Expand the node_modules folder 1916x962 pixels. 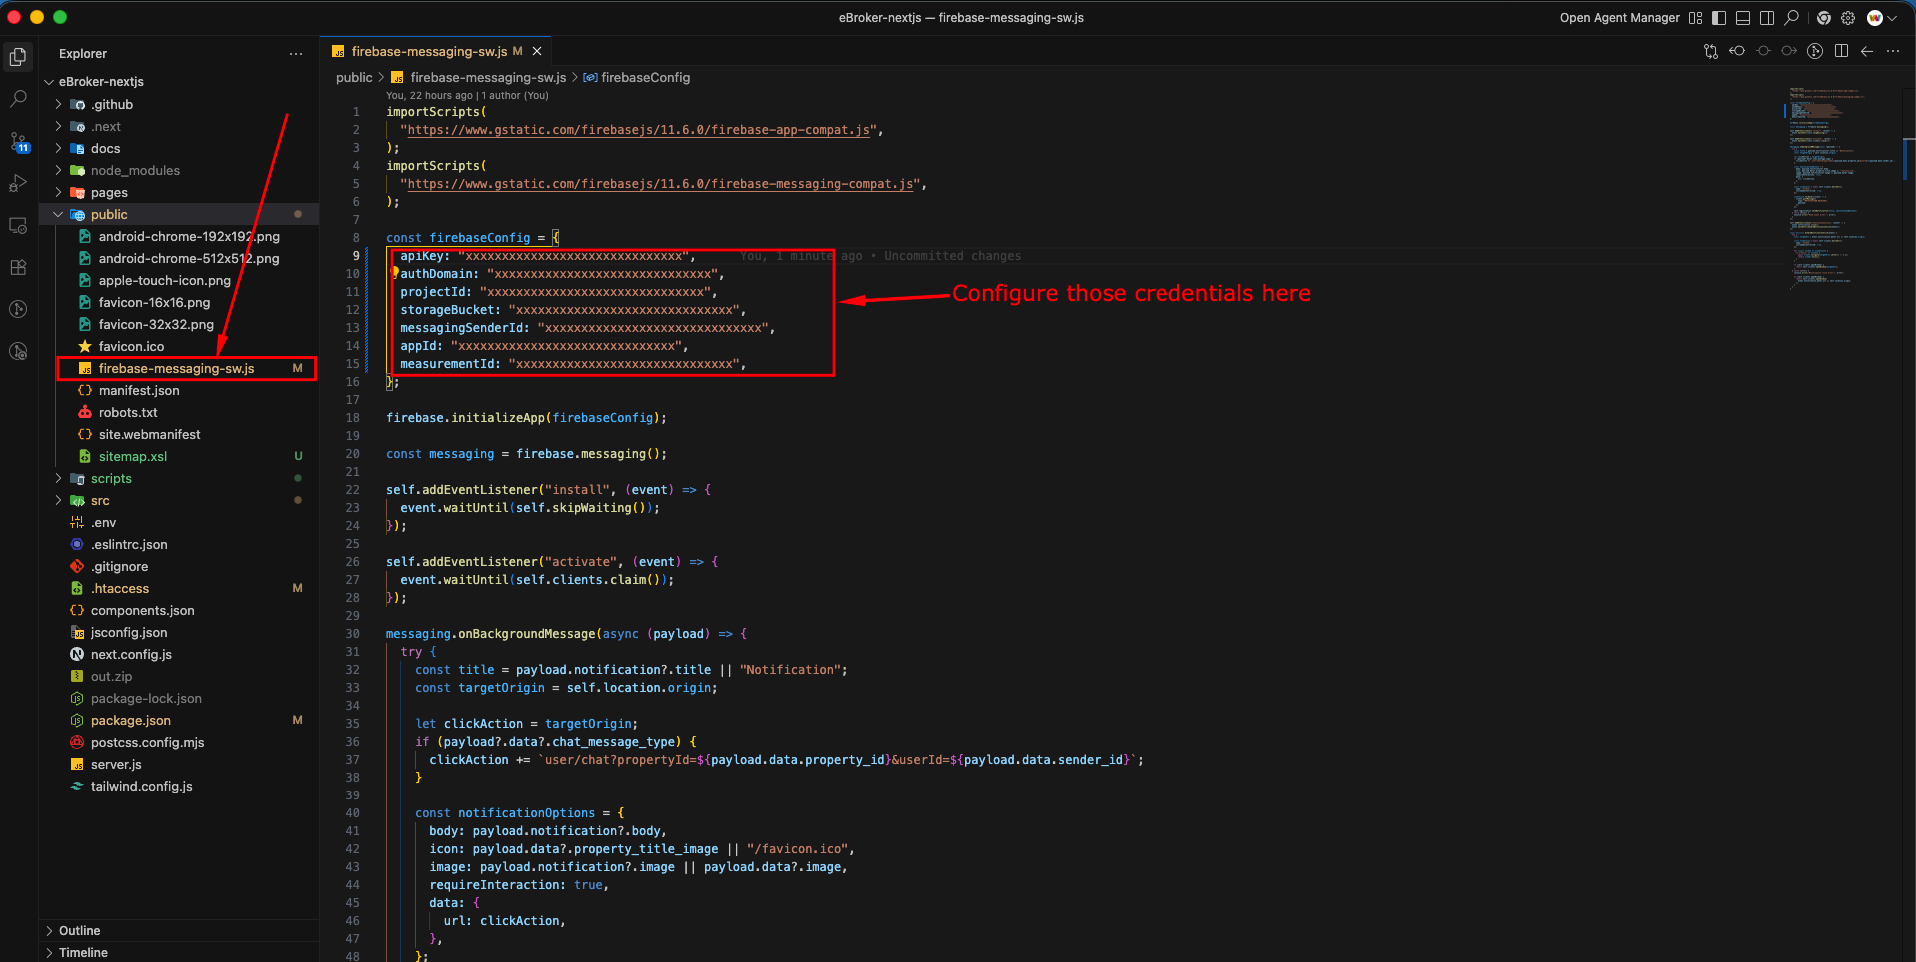(58, 170)
